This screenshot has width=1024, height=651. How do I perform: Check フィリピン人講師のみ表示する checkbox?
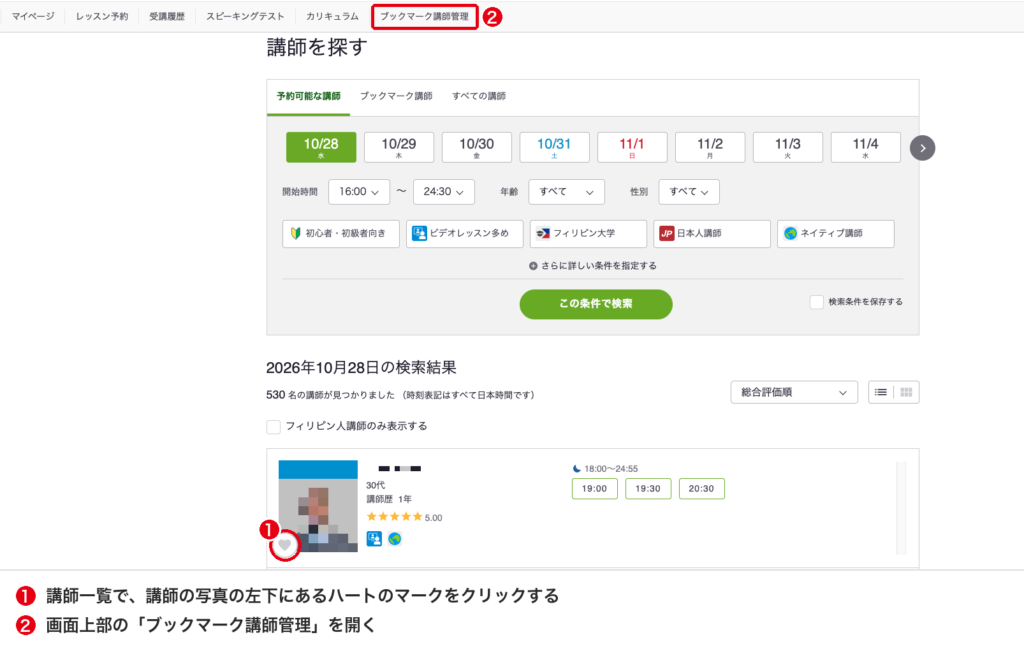click(274, 426)
